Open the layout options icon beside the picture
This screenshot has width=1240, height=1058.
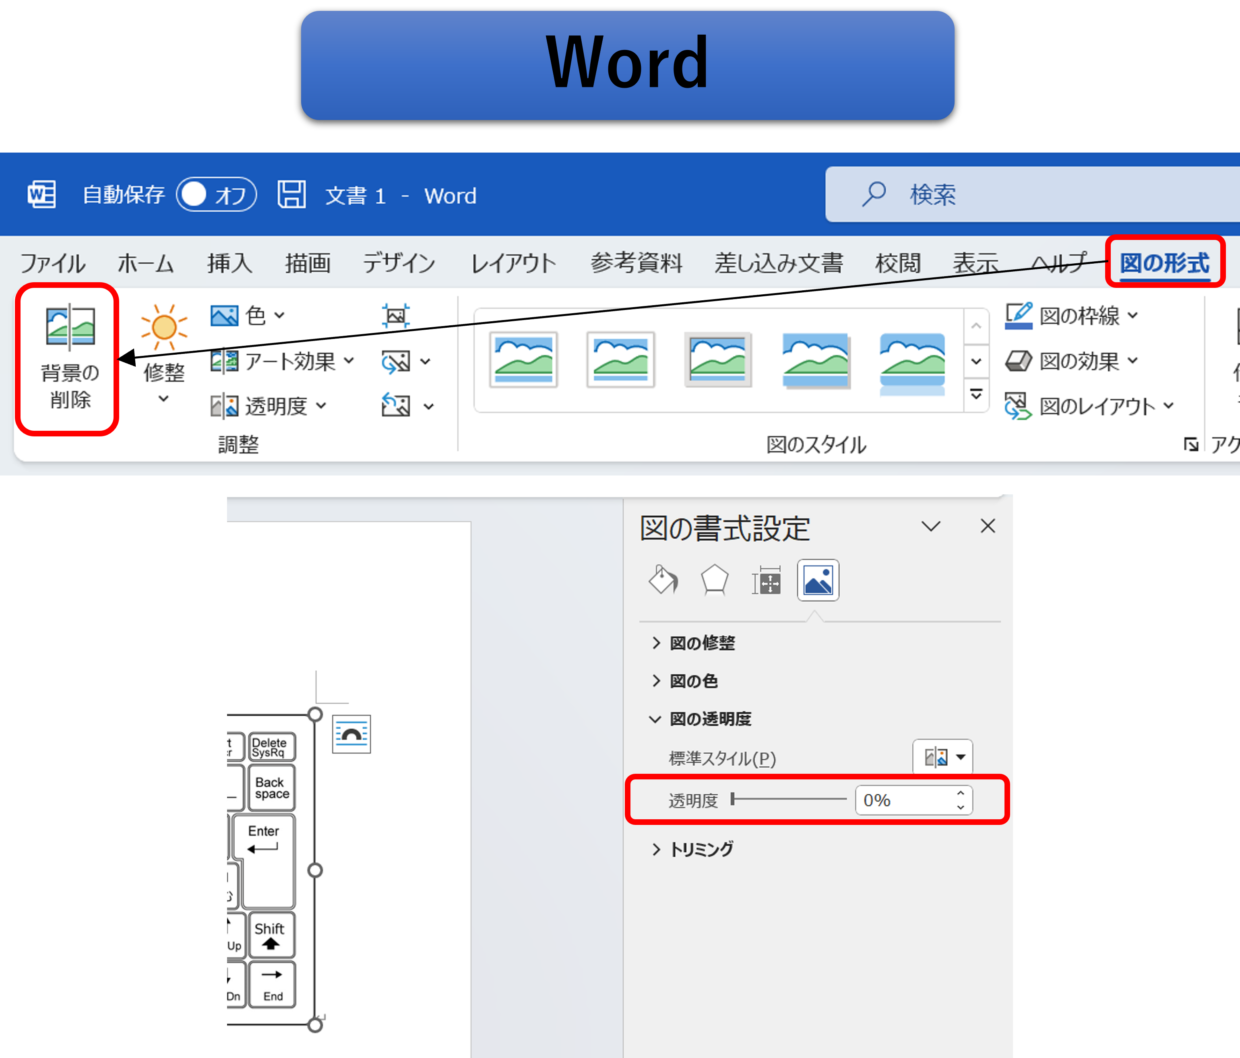[351, 734]
